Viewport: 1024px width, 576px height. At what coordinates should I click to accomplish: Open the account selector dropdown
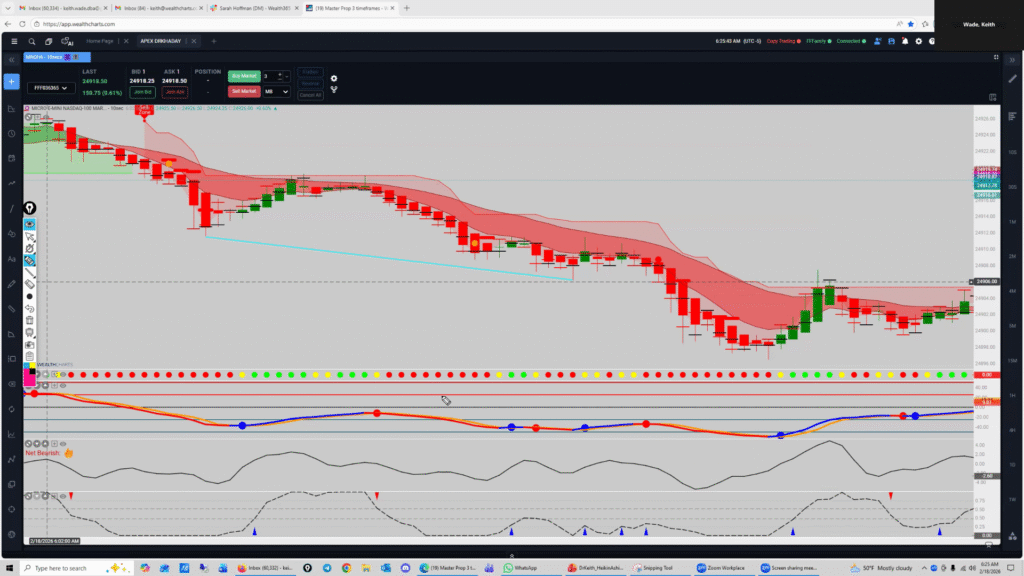(50, 89)
